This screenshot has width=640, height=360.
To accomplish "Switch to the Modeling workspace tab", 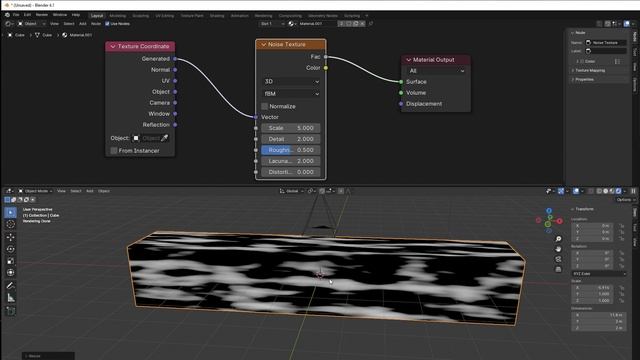I will click(118, 16).
